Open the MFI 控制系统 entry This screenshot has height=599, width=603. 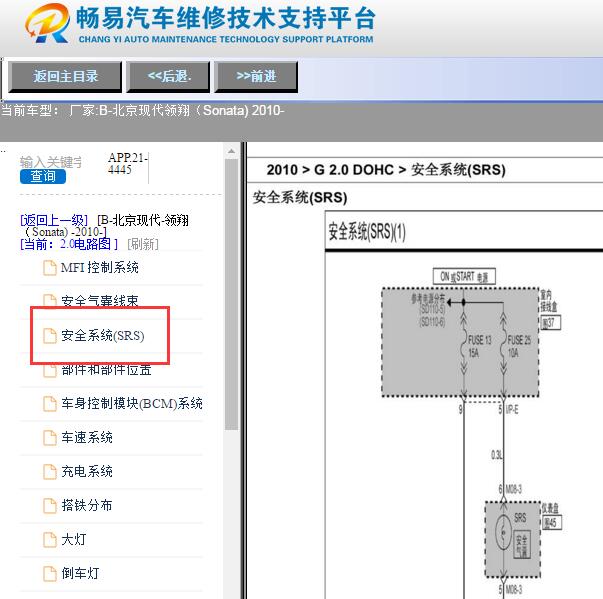[100, 268]
